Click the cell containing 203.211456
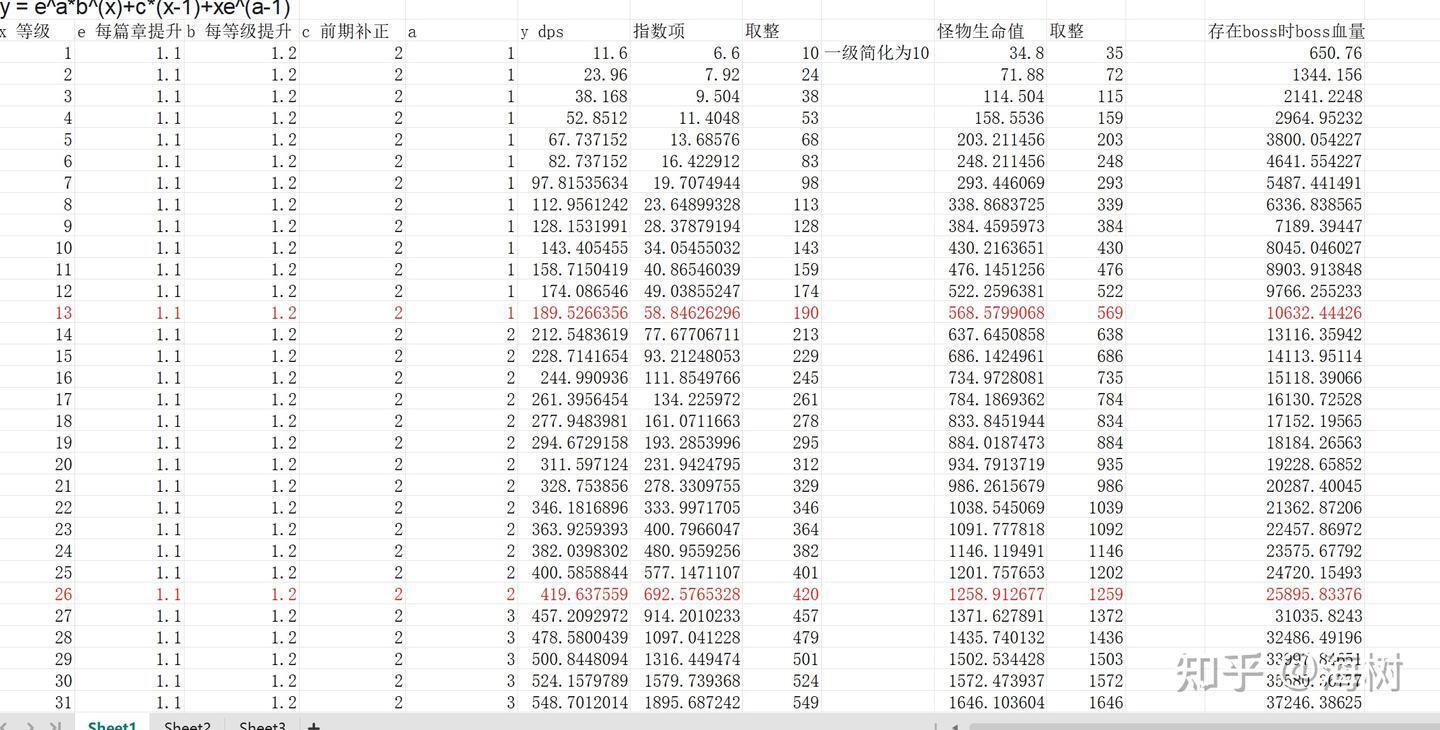1440x730 pixels. [x=990, y=140]
